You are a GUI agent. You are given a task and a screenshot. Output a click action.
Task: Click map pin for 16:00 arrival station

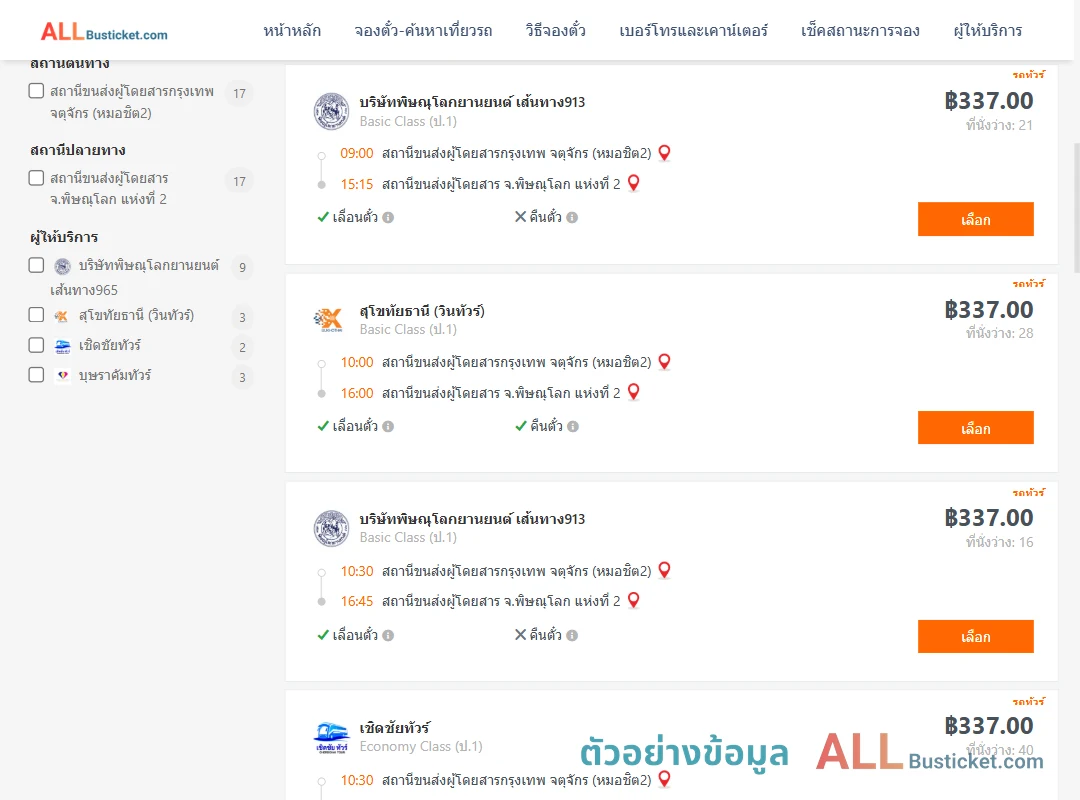click(x=634, y=391)
